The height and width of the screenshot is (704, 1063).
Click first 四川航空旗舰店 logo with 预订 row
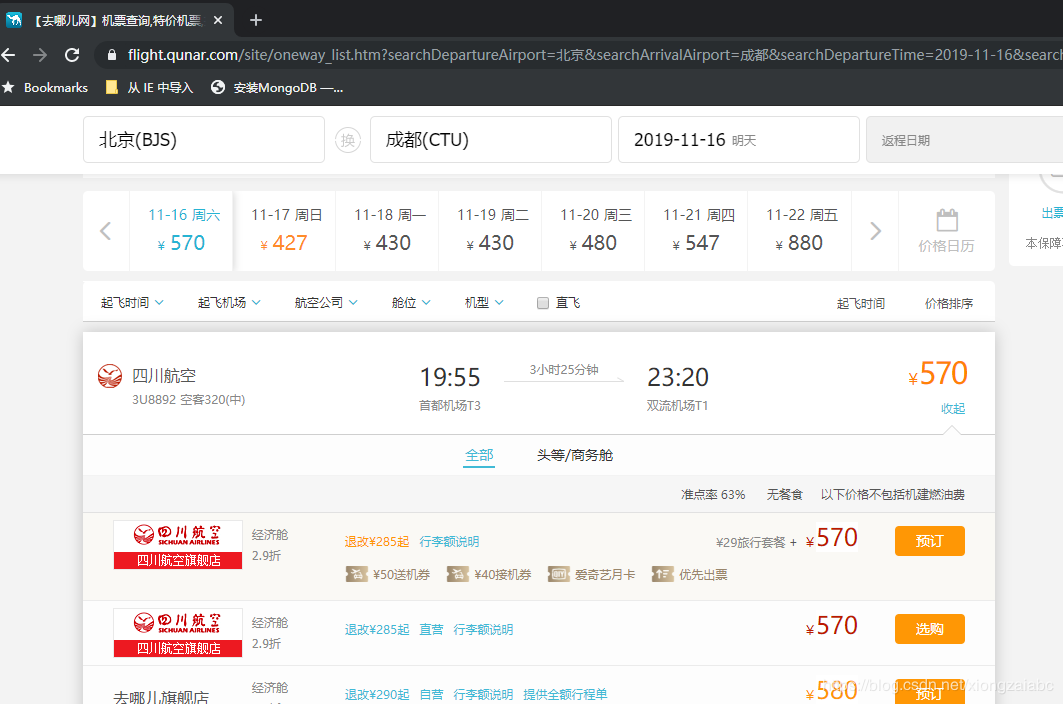pos(178,545)
